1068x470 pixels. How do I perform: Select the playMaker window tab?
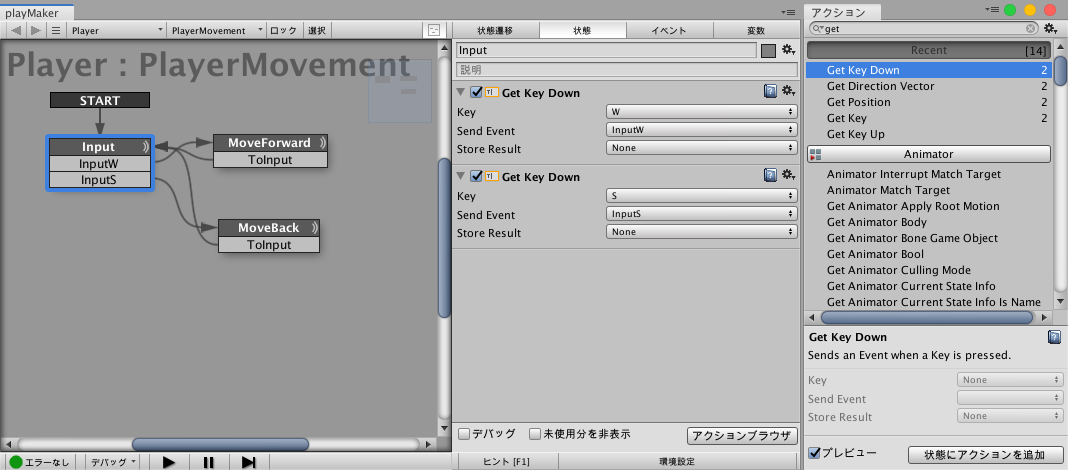(37, 12)
